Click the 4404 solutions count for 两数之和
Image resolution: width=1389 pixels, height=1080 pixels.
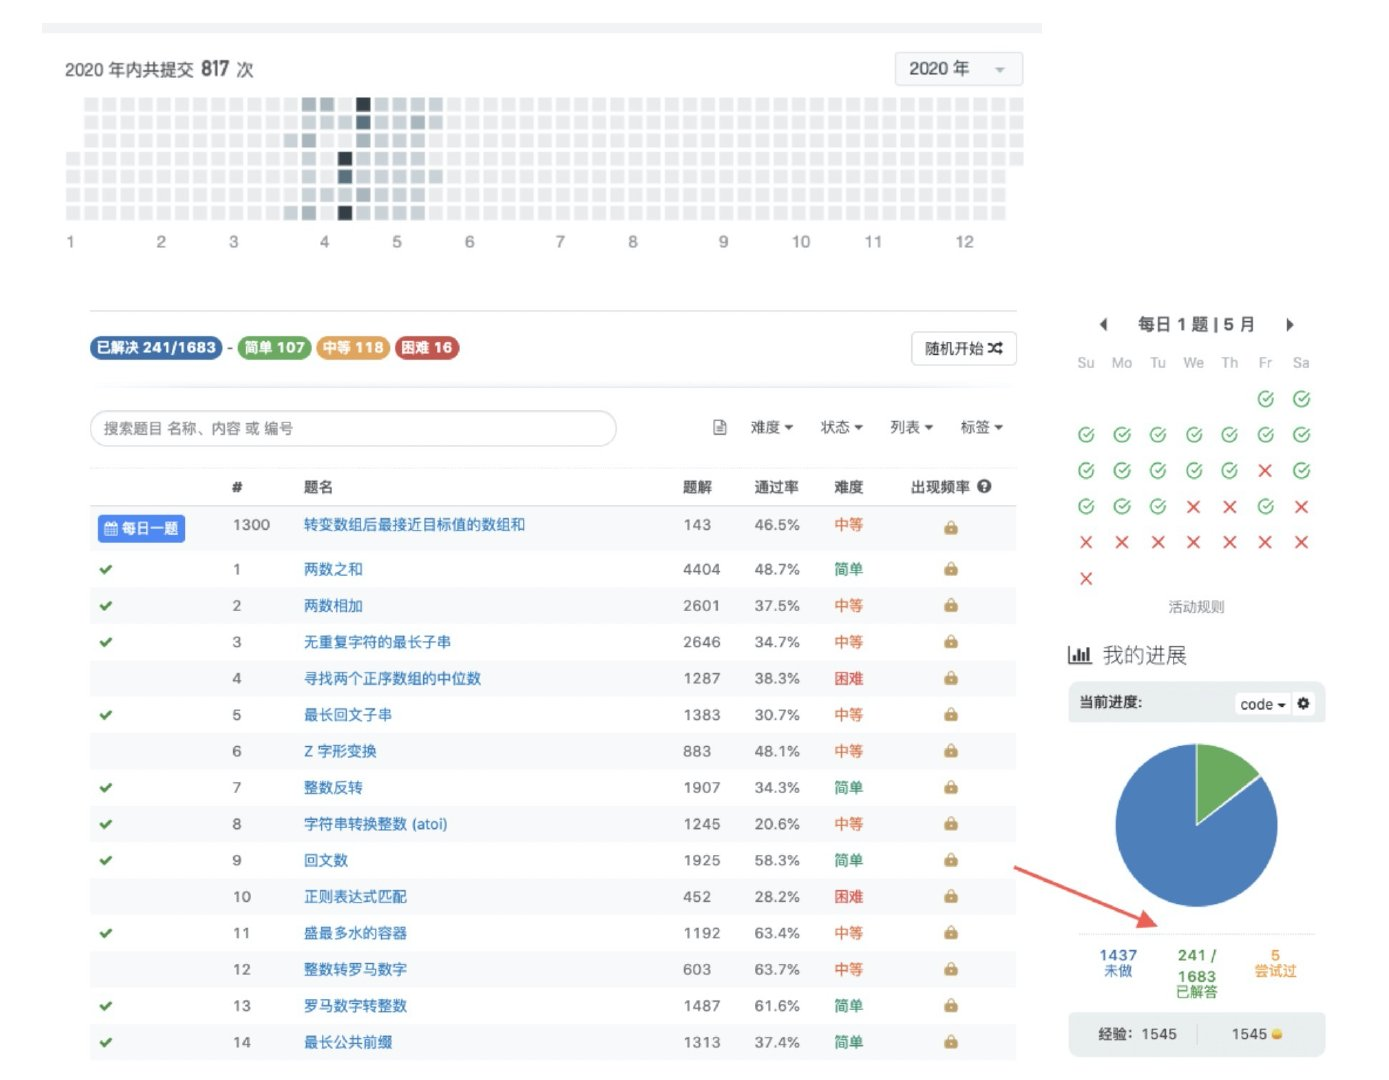[701, 569]
